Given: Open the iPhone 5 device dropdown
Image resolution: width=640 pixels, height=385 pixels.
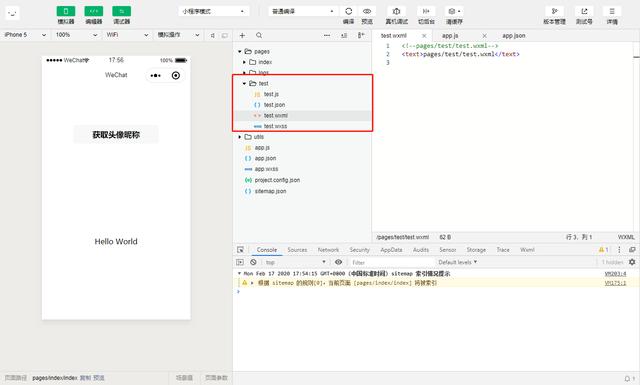Looking at the screenshot, I should click(25, 35).
